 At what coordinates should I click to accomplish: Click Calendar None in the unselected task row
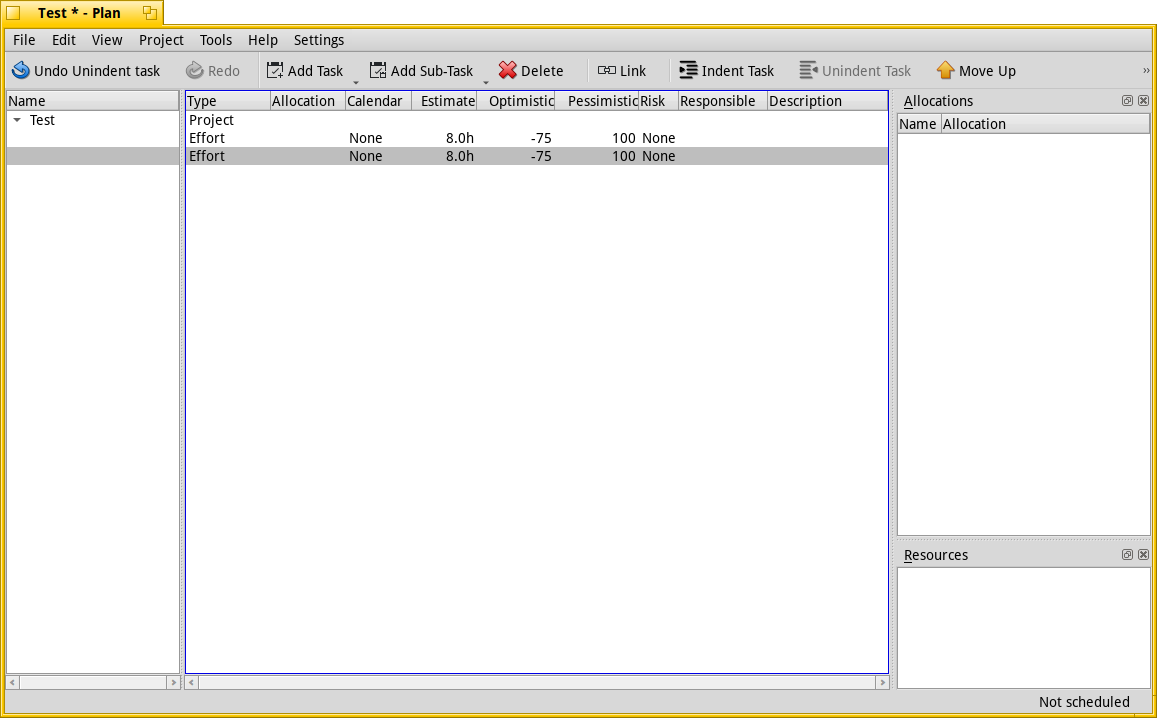[x=365, y=138]
